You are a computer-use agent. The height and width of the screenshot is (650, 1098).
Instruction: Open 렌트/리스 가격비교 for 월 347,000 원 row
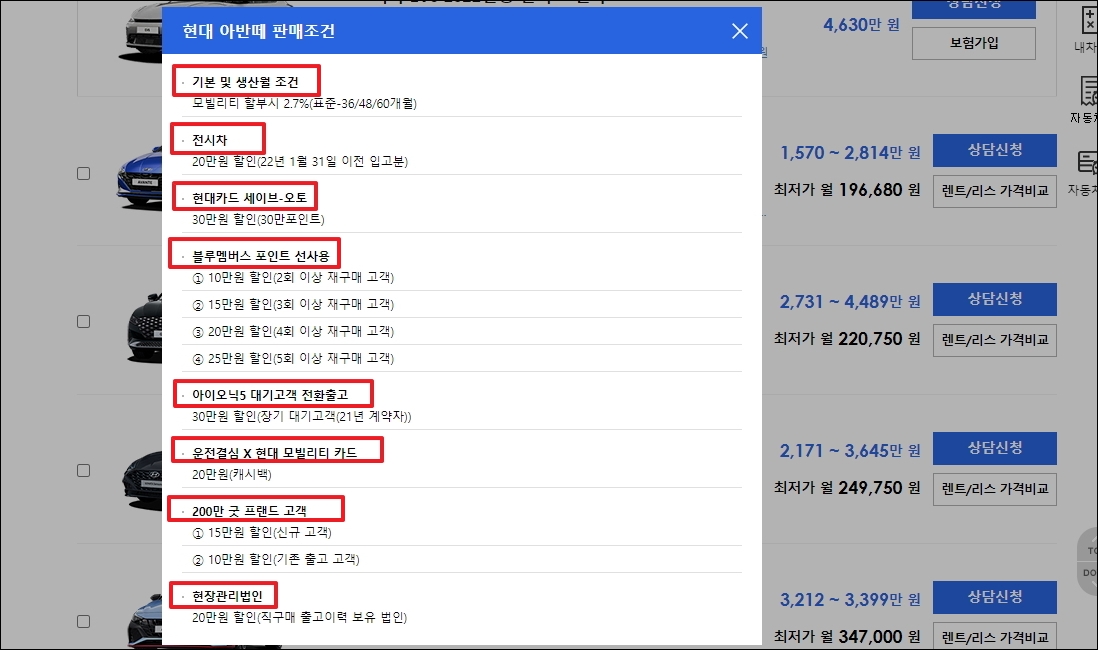coord(994,636)
